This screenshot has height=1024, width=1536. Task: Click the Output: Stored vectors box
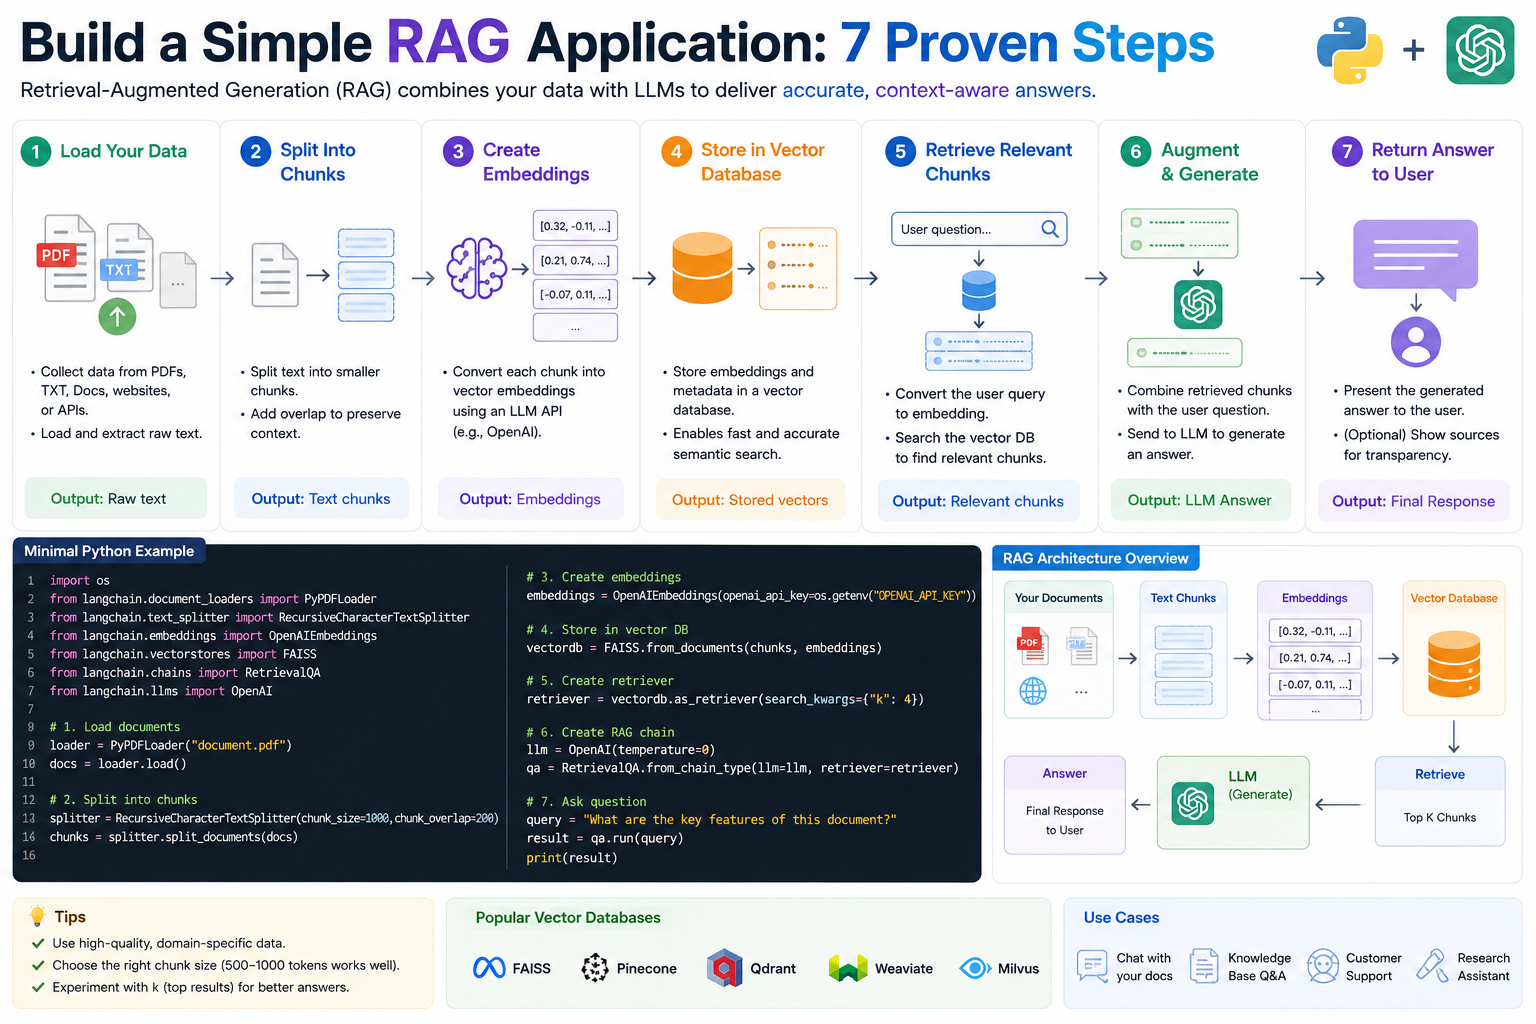point(750,499)
